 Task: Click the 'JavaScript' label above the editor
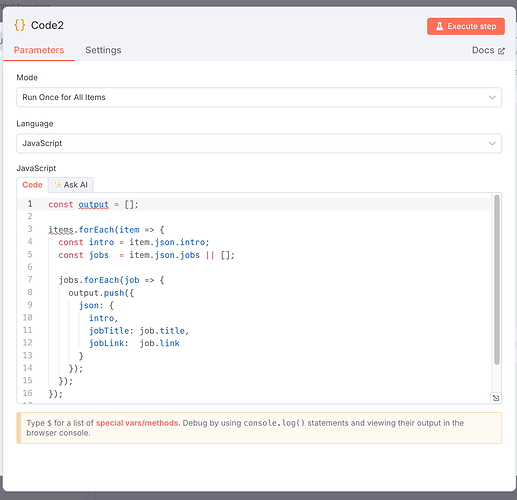point(36,168)
